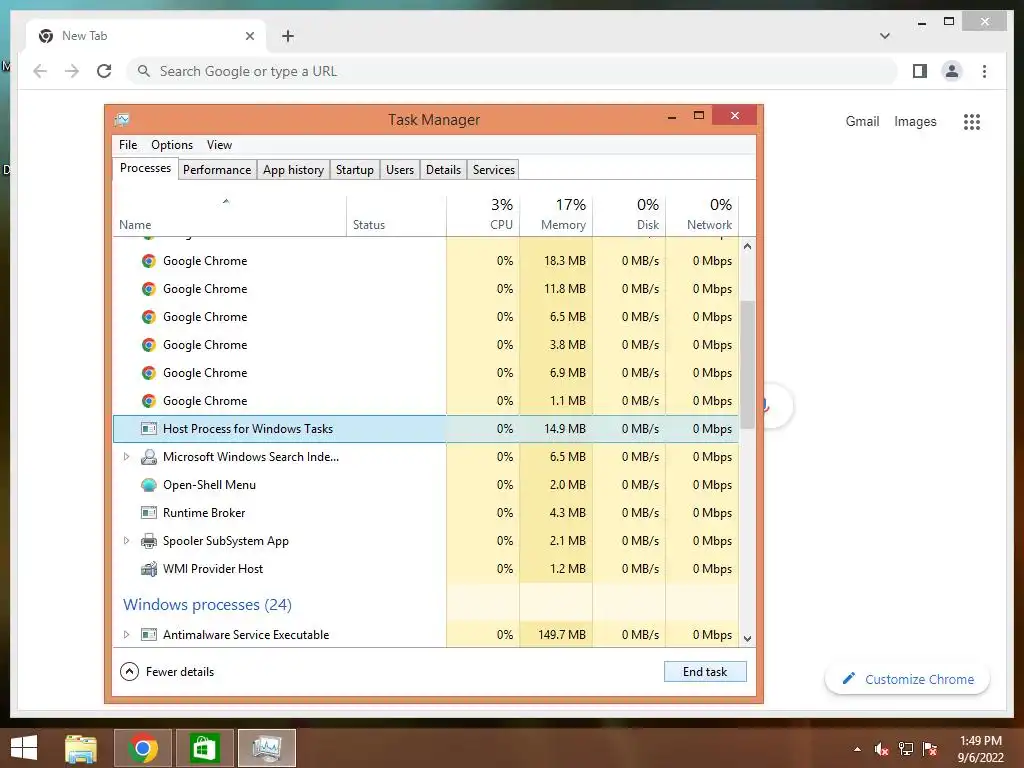1024x768 pixels.
Task: Expand Antimalware Service Executable process
Action: pos(127,635)
